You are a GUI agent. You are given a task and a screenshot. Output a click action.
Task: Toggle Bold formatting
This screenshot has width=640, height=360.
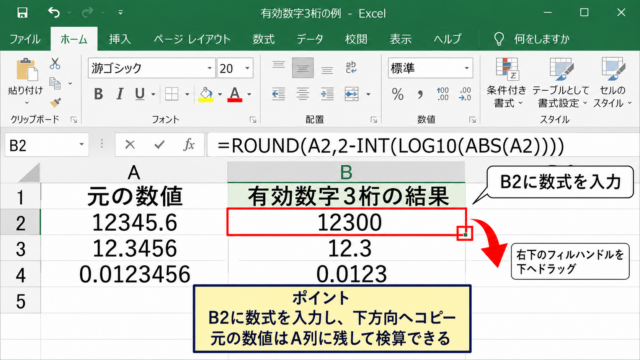click(98, 94)
